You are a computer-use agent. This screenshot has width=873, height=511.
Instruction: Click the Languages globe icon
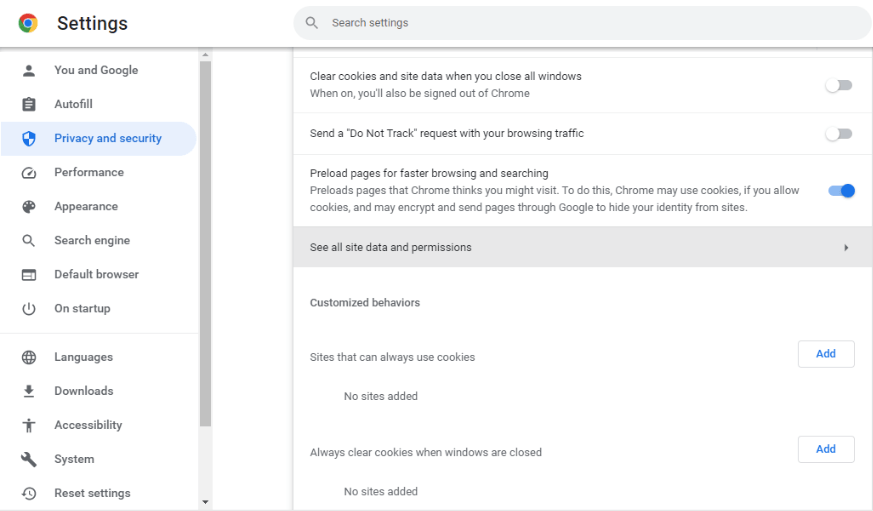(x=29, y=357)
